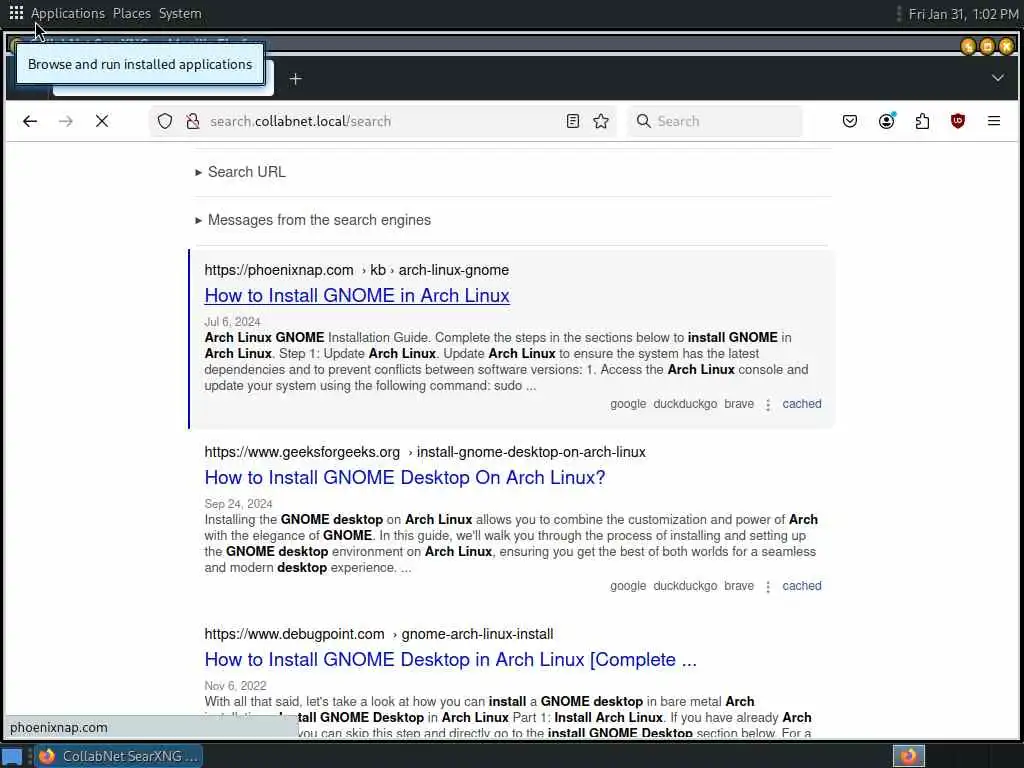
Task: Open the uBlock Origin extension
Action: click(x=958, y=121)
